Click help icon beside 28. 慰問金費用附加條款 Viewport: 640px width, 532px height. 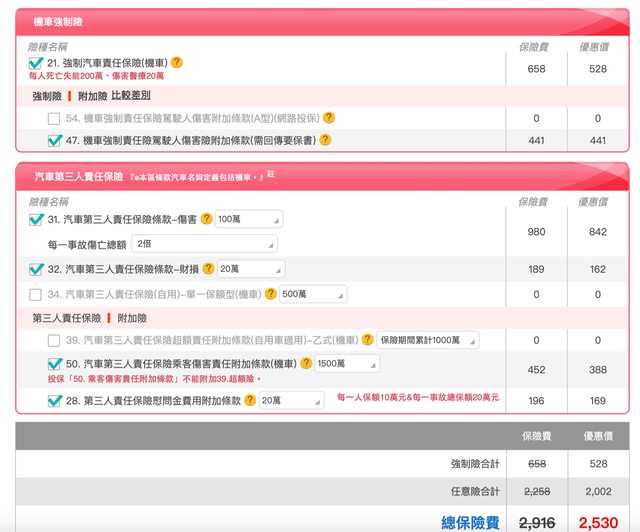(250, 400)
